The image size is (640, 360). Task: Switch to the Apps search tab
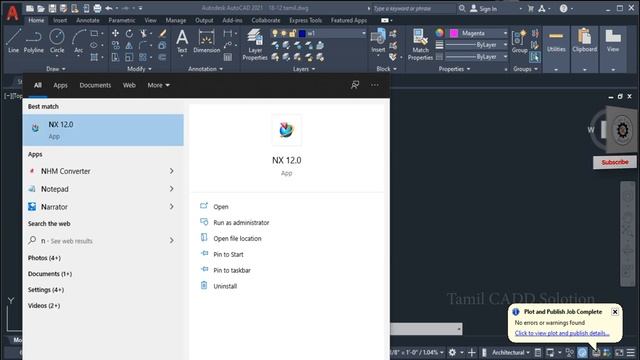point(60,85)
